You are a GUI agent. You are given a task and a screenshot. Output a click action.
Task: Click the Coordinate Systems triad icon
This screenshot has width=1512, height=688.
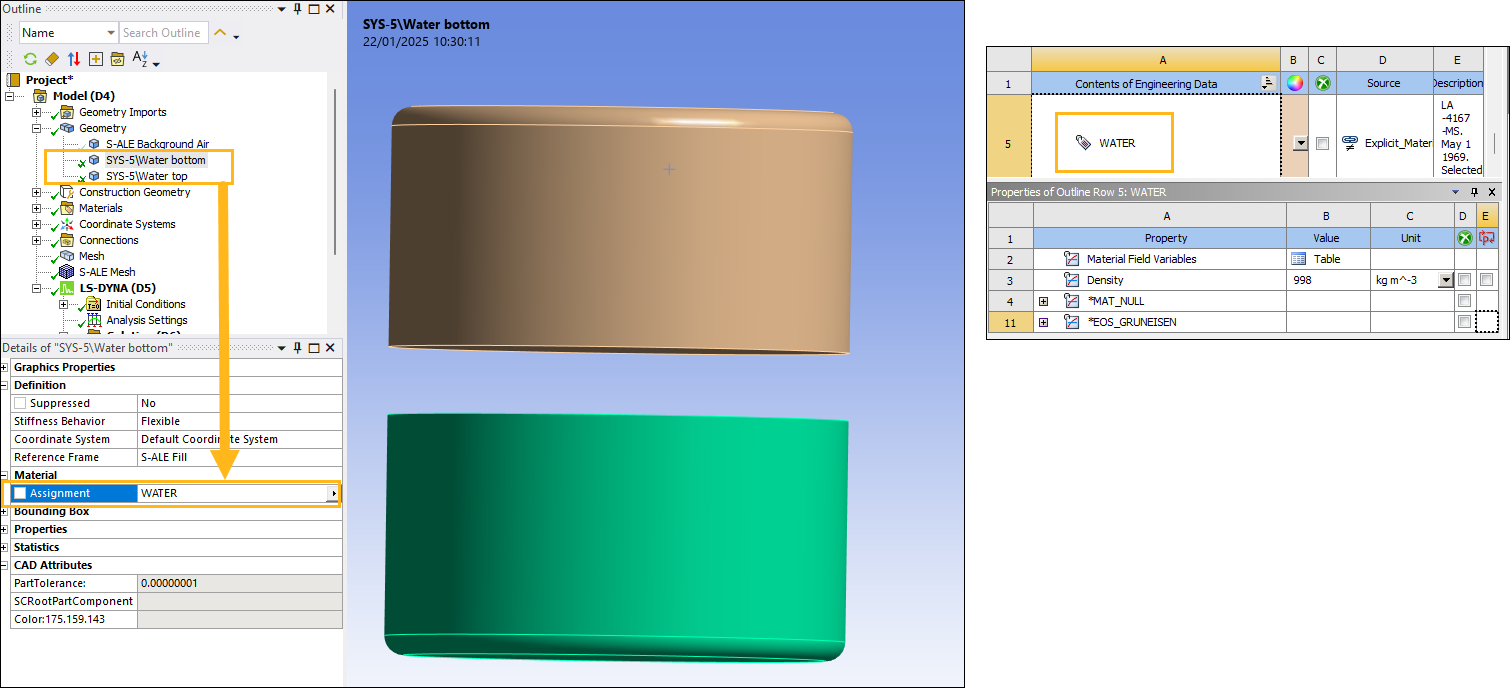click(x=67, y=224)
